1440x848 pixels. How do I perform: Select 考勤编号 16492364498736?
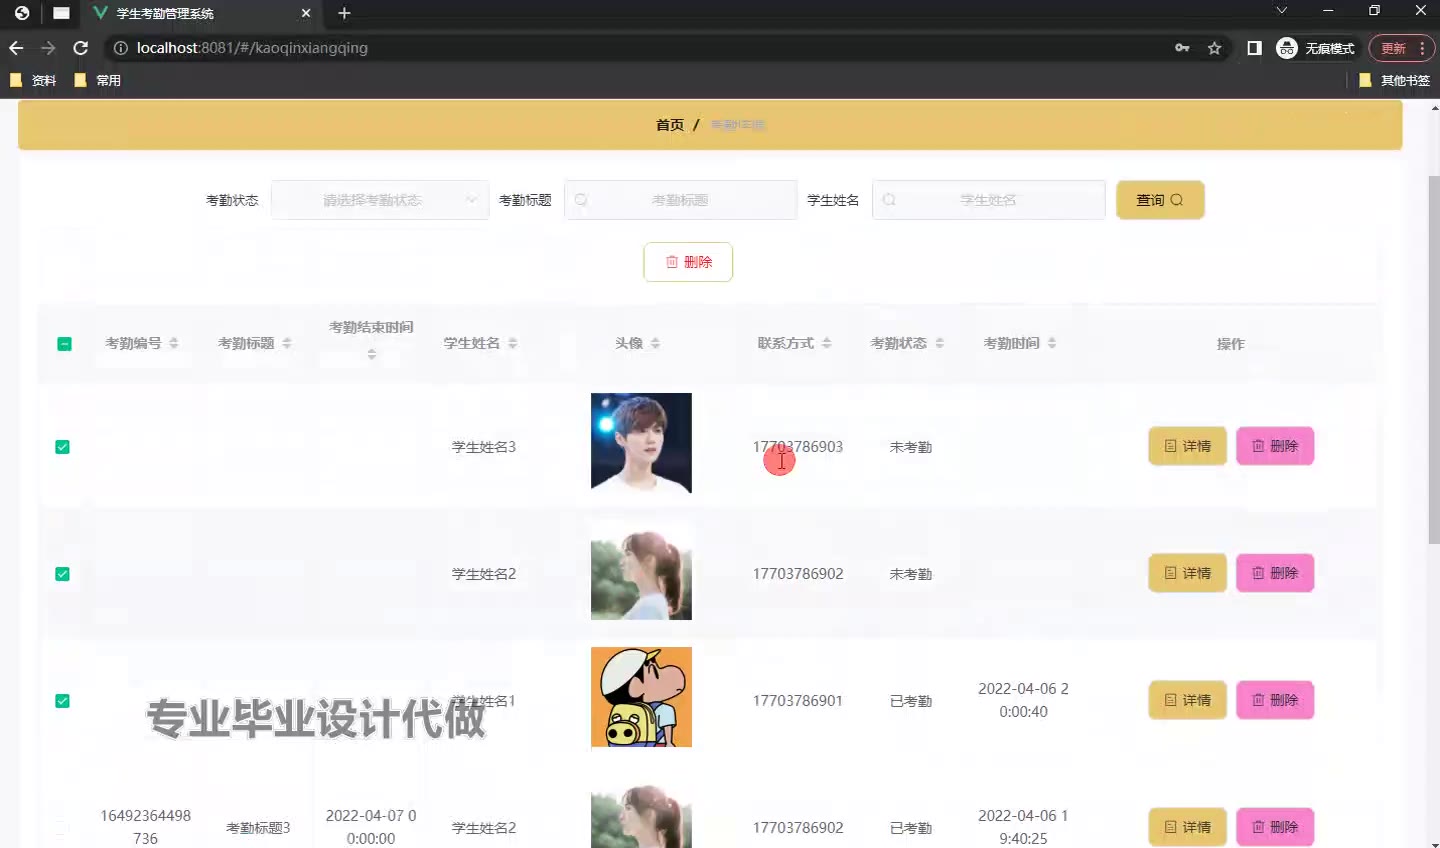point(145,827)
